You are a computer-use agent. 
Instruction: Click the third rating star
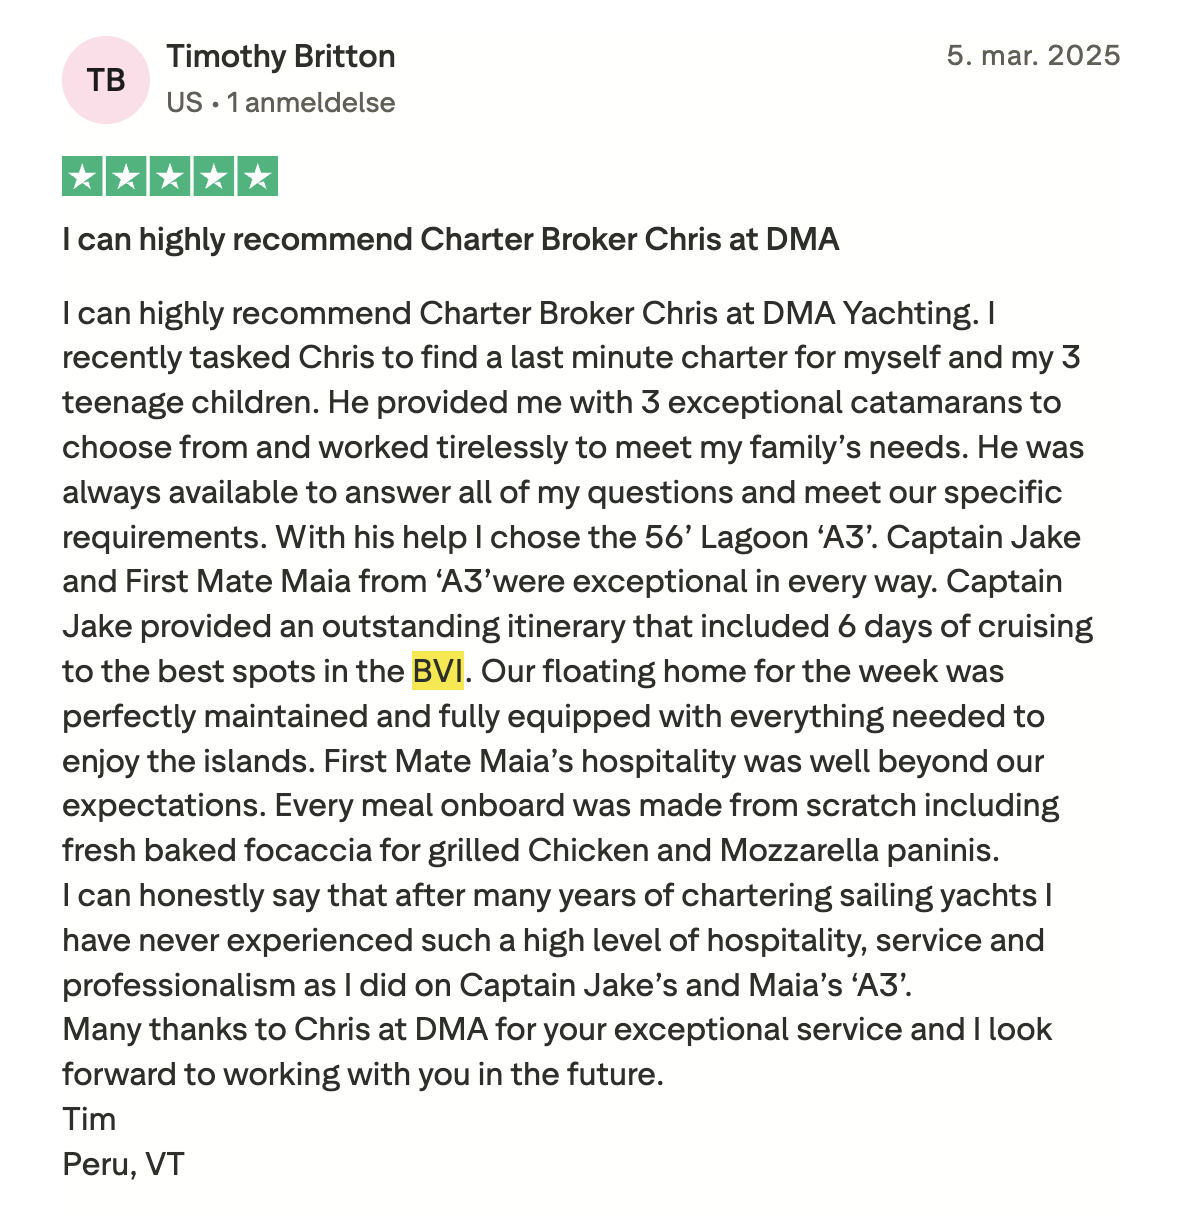click(170, 177)
